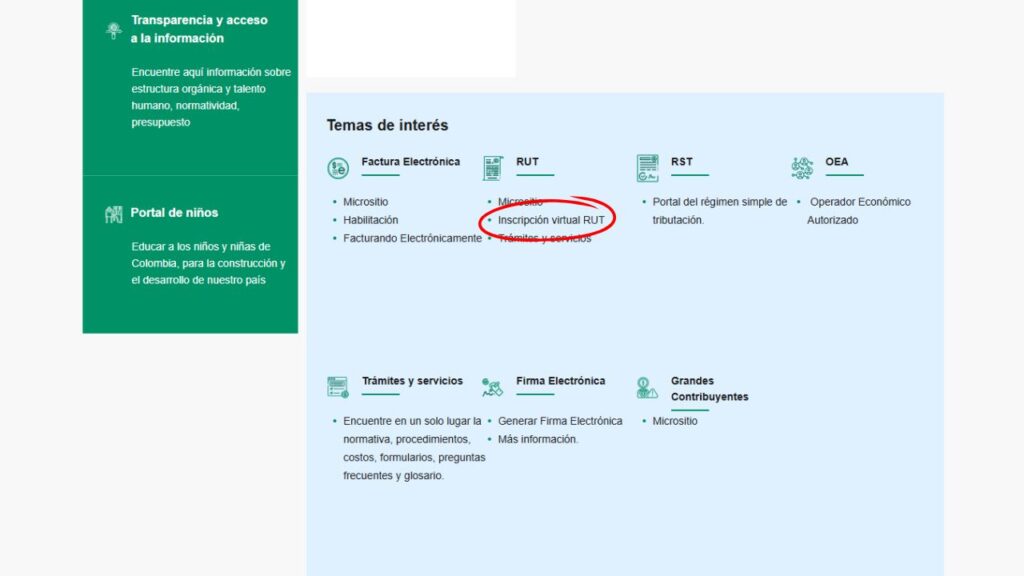Open Micrositio under Factura Electrónica
This screenshot has height=576, width=1024.
point(365,202)
